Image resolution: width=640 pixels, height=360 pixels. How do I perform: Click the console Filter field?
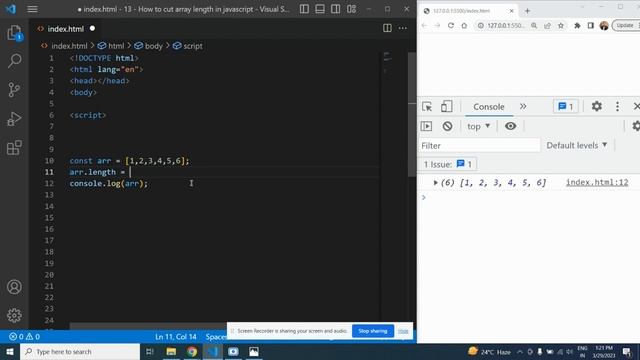point(479,145)
